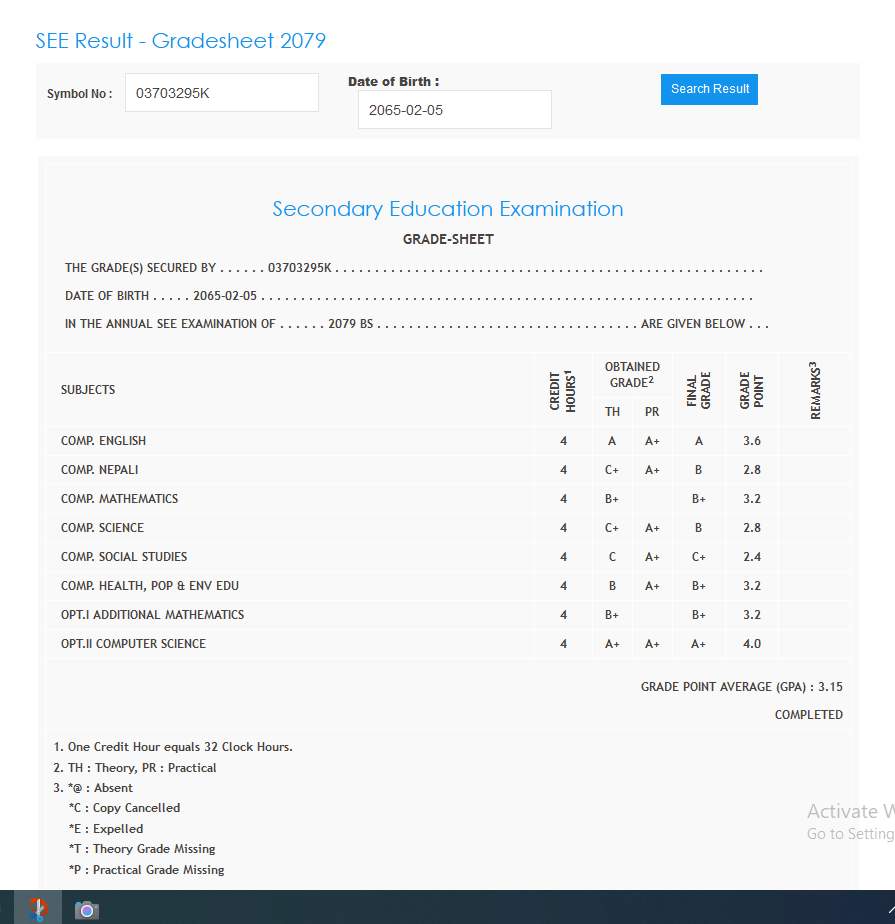
Task: Select the COMP. ENGLISH subject row
Action: [x=103, y=441]
